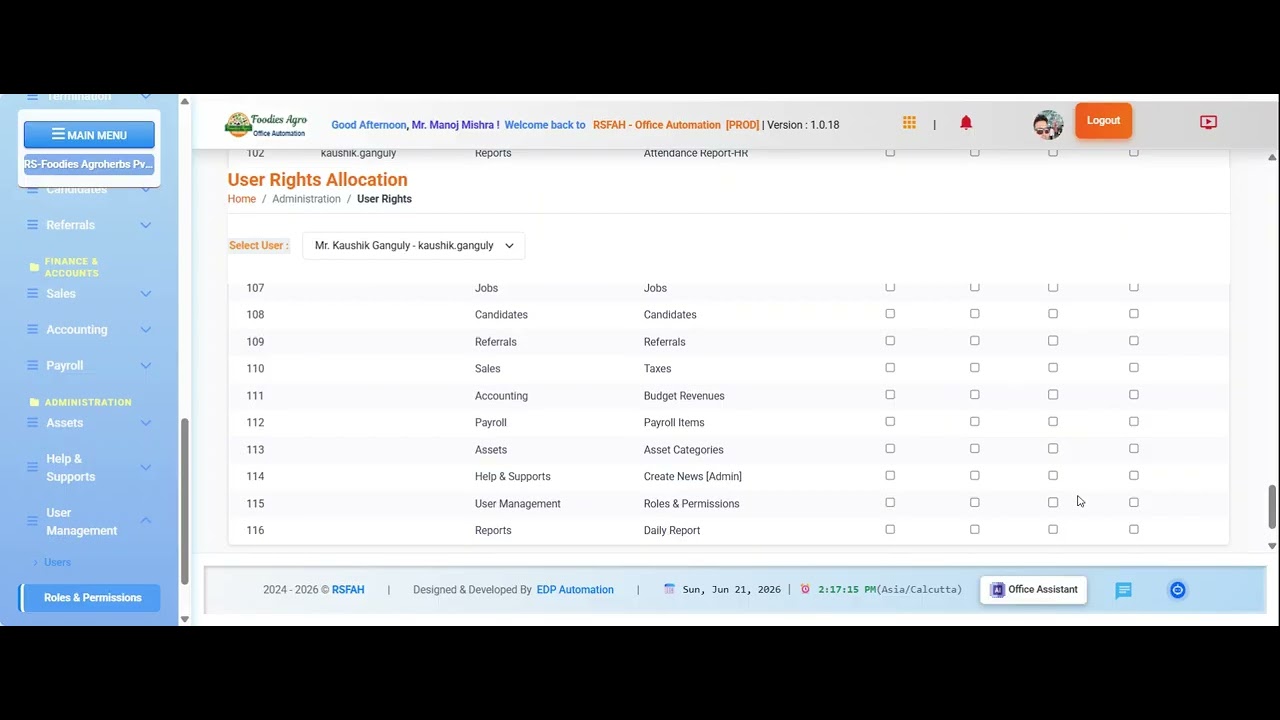Click the red video tutorial icon

click(x=1208, y=122)
